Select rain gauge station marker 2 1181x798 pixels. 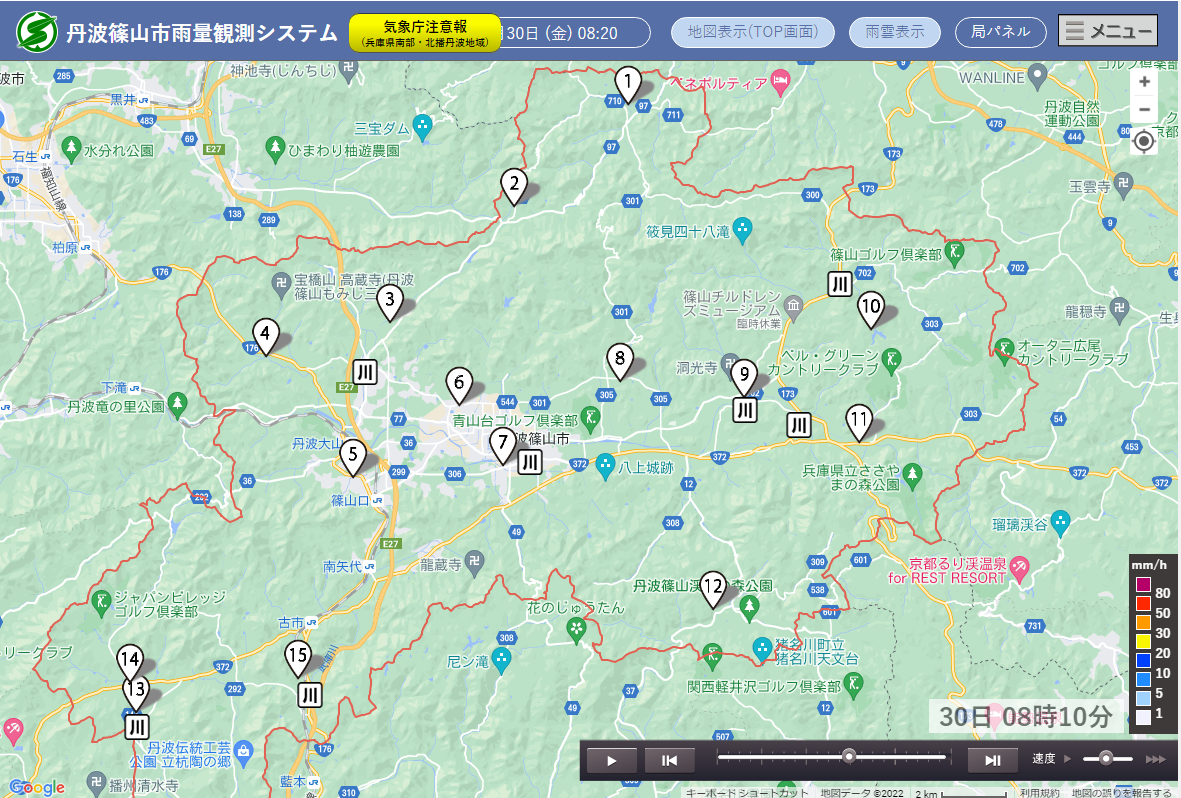(514, 185)
